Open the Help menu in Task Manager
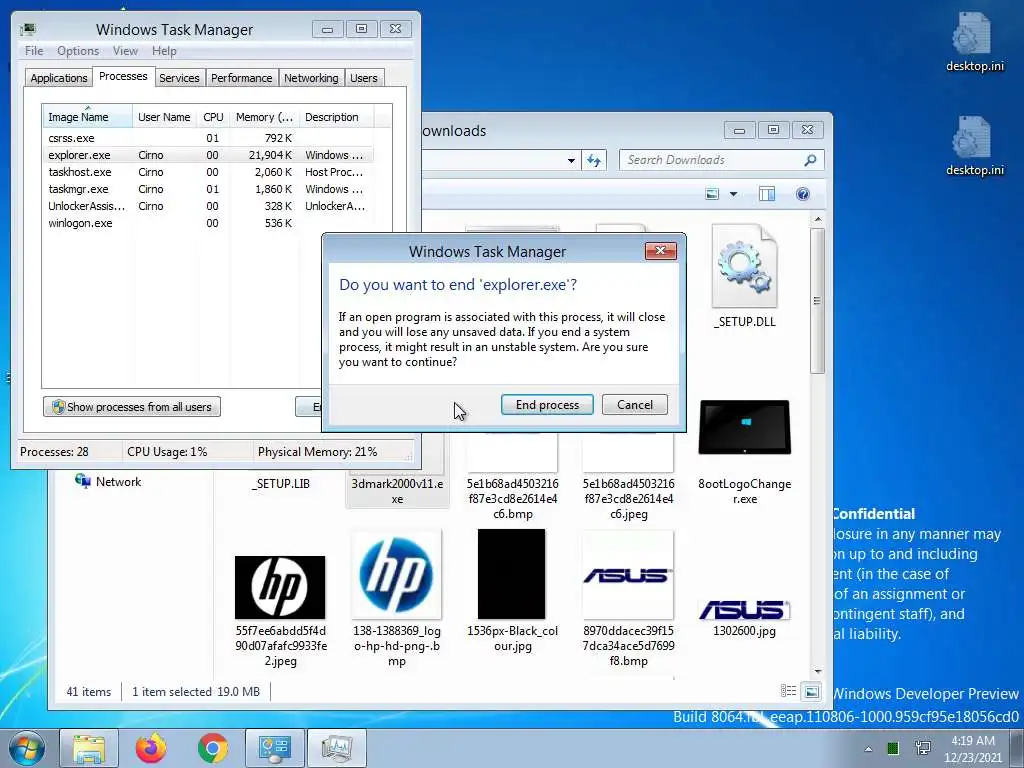This screenshot has height=768, width=1024. point(164,51)
